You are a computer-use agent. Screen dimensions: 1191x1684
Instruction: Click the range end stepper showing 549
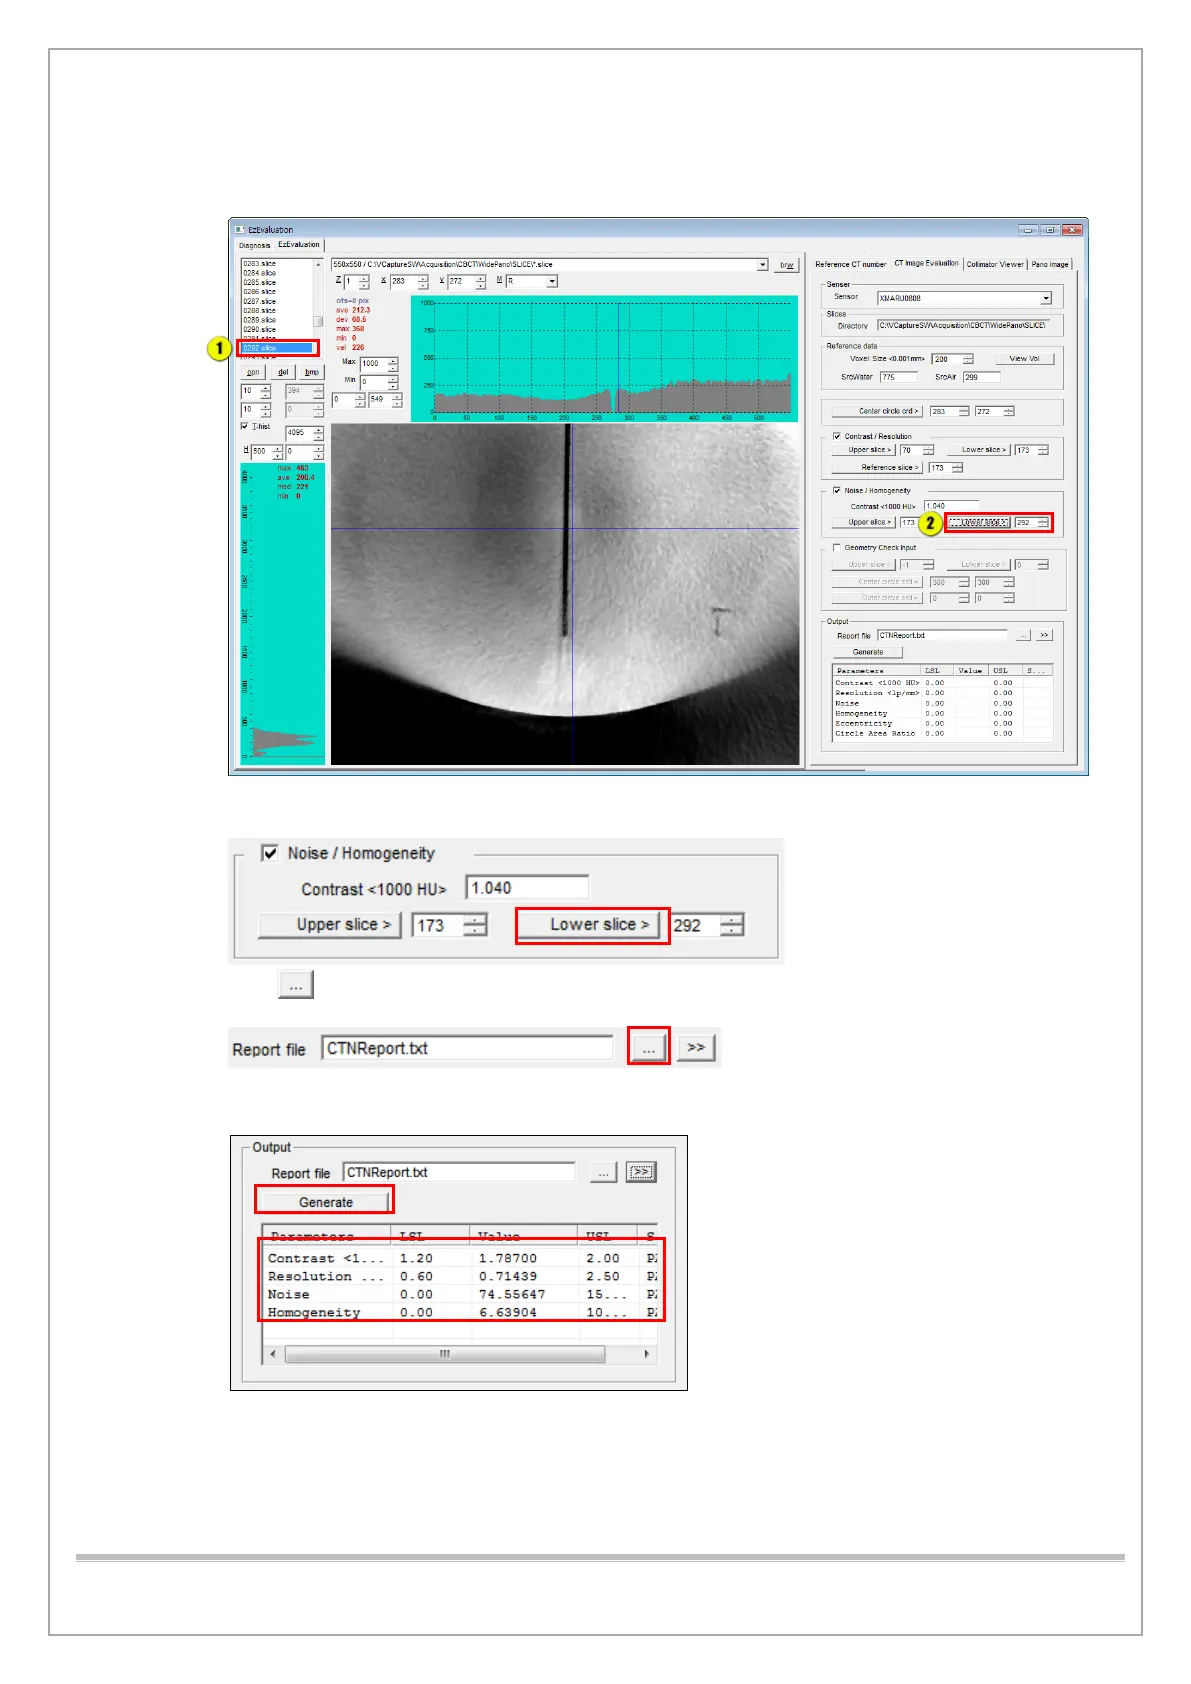pyautogui.click(x=385, y=399)
